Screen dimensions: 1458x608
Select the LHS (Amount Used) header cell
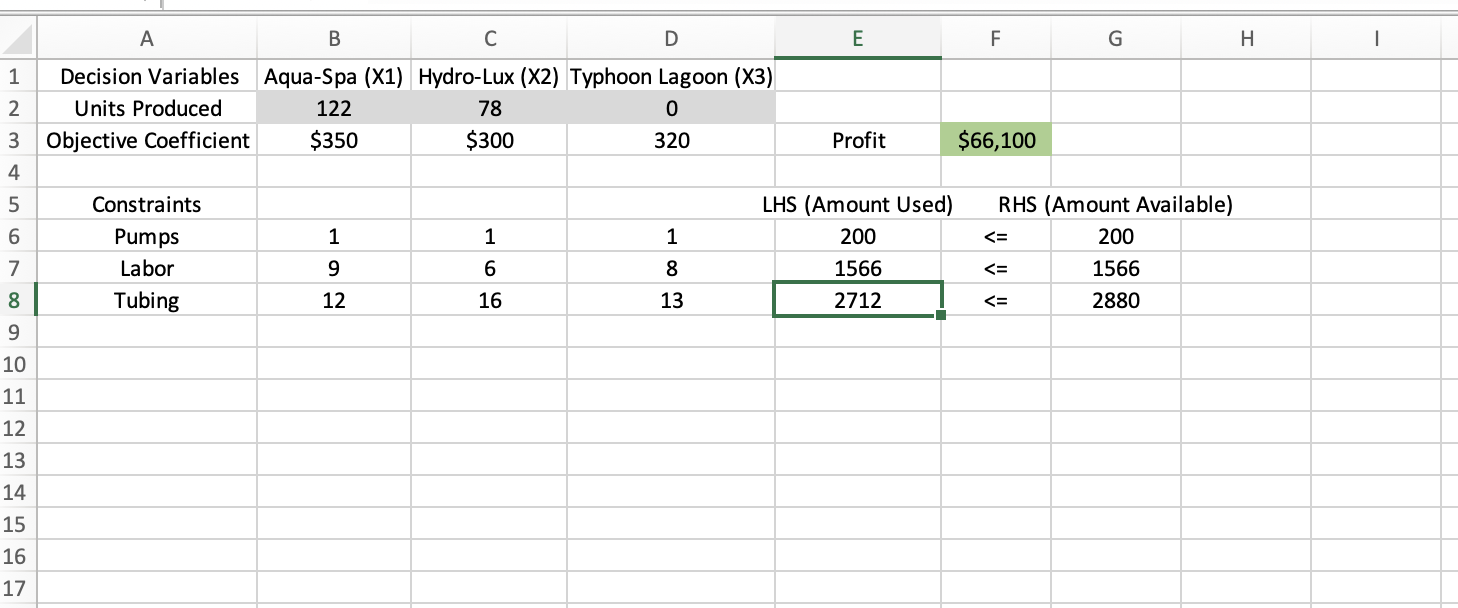857,204
